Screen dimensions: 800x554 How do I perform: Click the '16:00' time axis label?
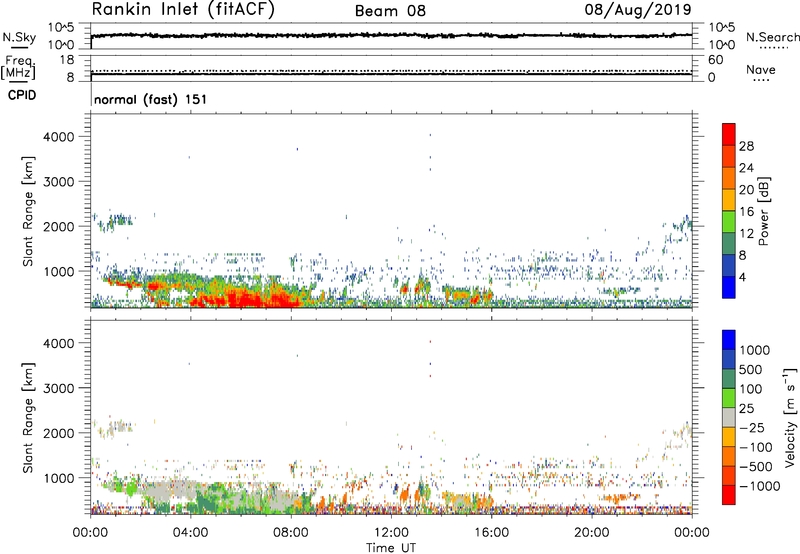point(491,533)
